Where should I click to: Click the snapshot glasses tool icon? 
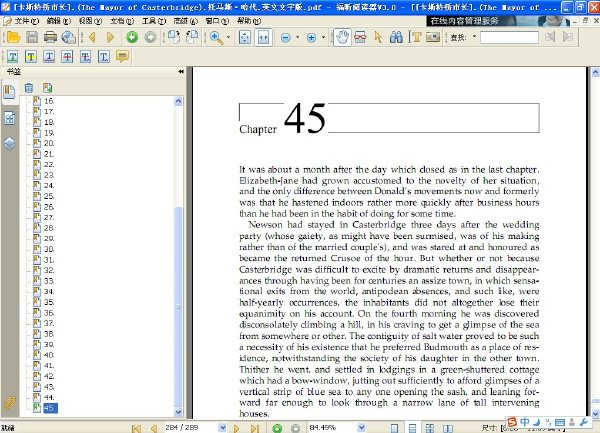point(360,37)
